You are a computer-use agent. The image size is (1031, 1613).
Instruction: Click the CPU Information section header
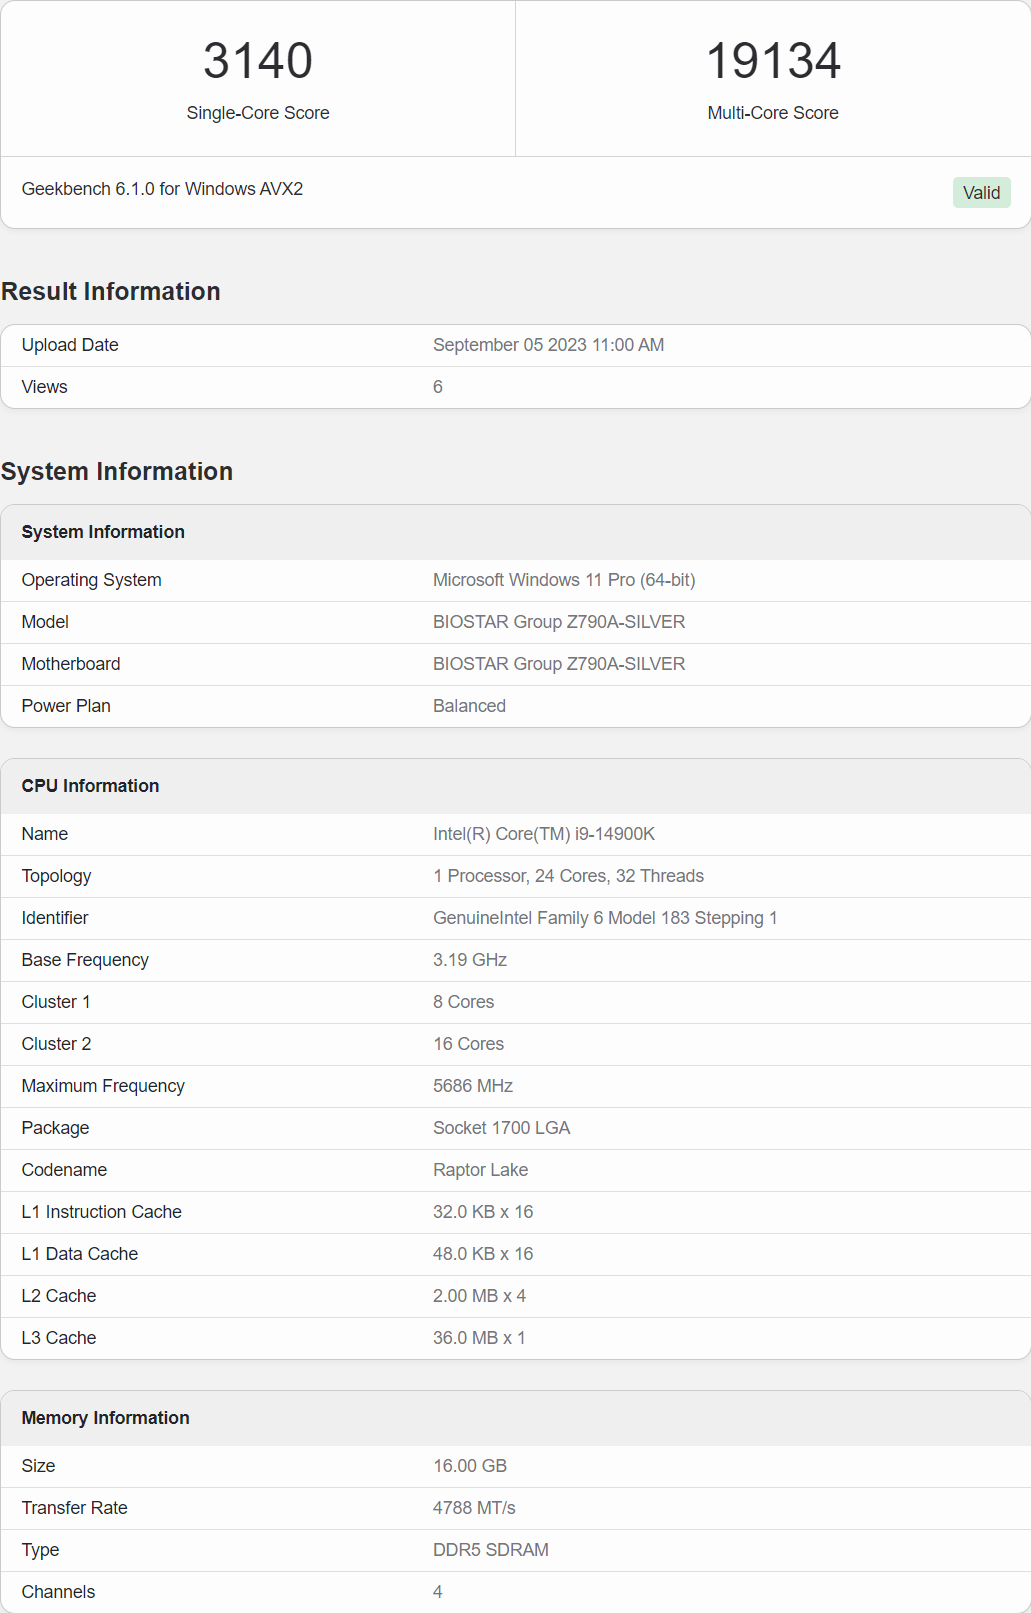(90, 786)
